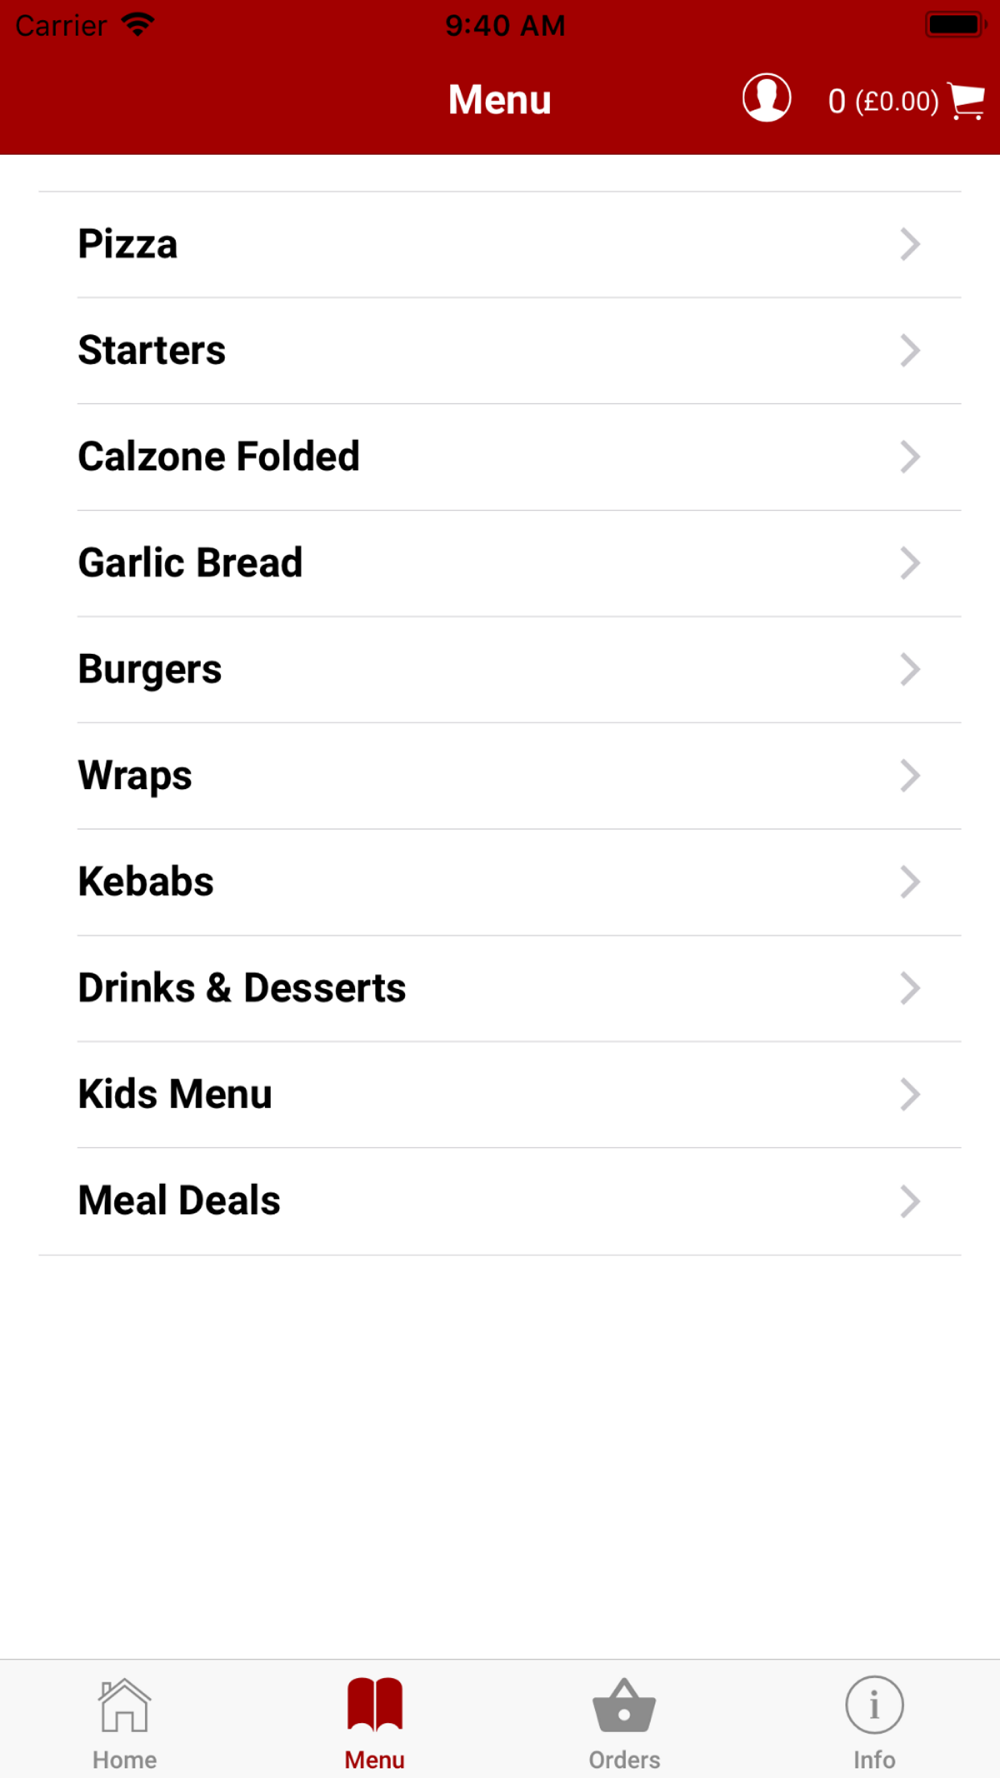The image size is (1000, 1778).
Task: Open the user account profile icon
Action: (x=767, y=98)
